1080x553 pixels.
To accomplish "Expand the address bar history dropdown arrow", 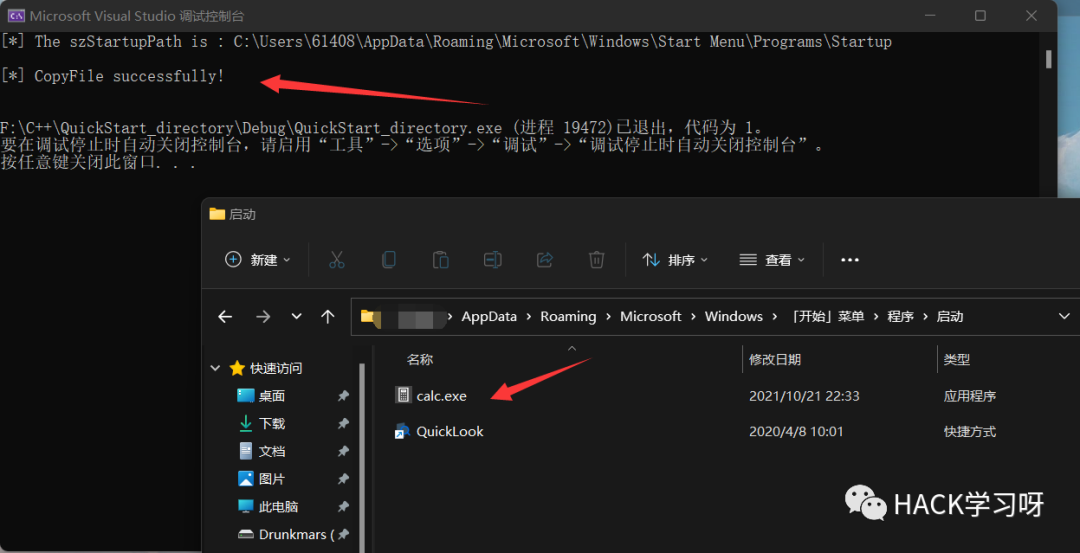I will [x=1064, y=317].
